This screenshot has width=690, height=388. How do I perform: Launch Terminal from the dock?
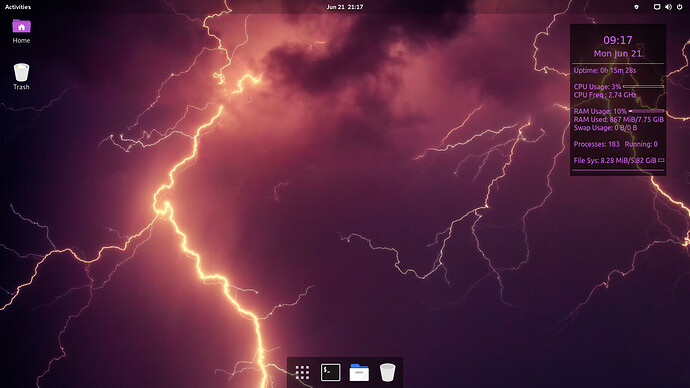(330, 372)
